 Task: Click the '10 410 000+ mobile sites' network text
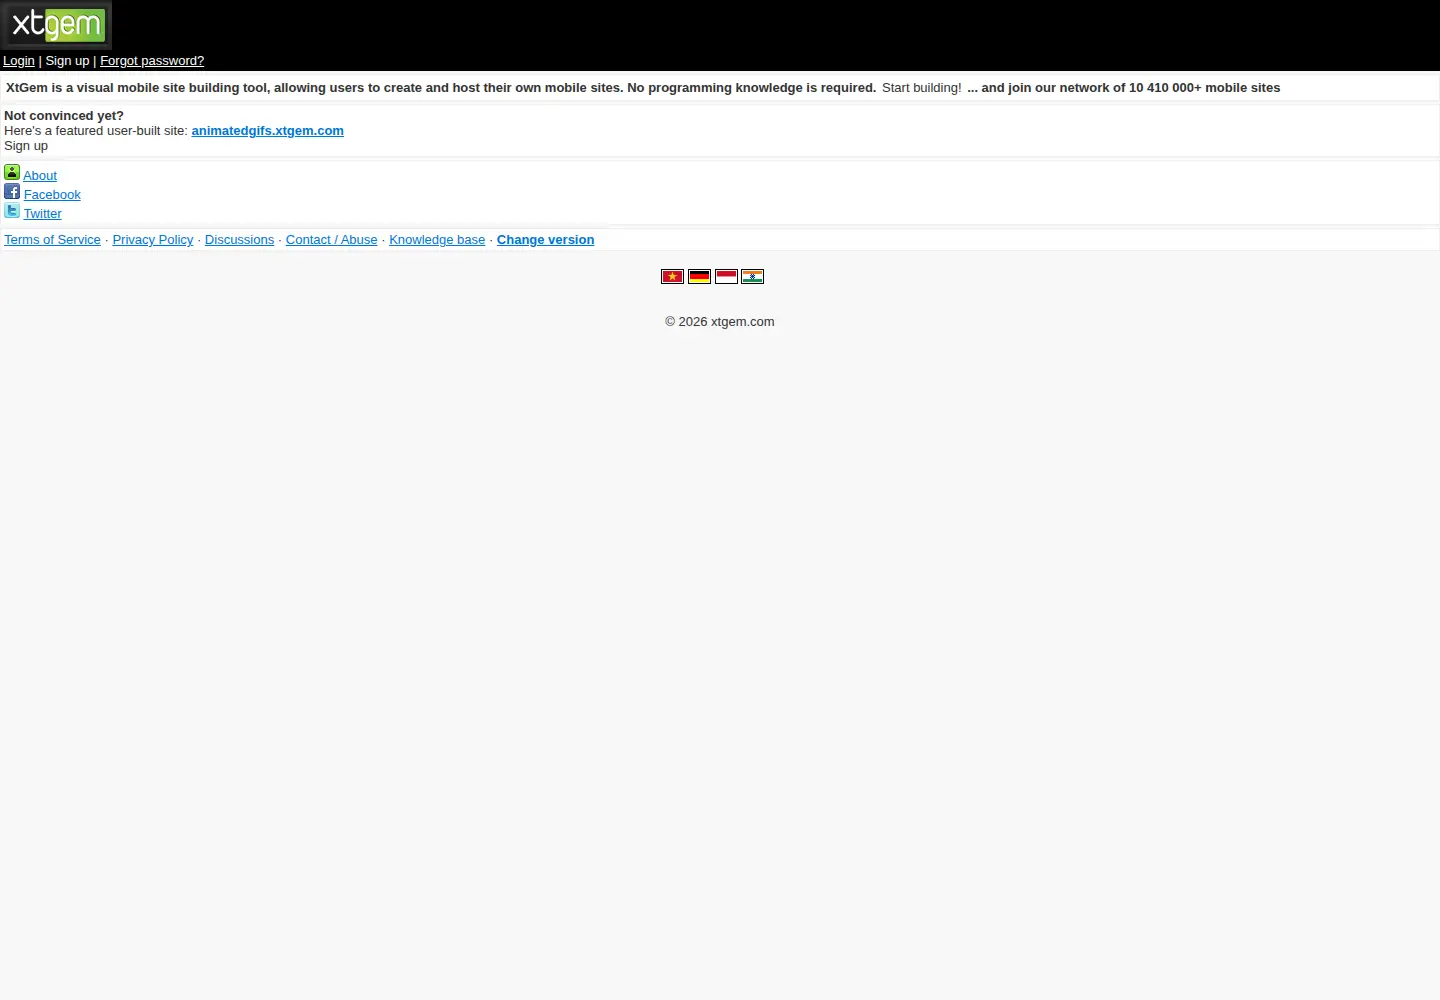click(1204, 88)
